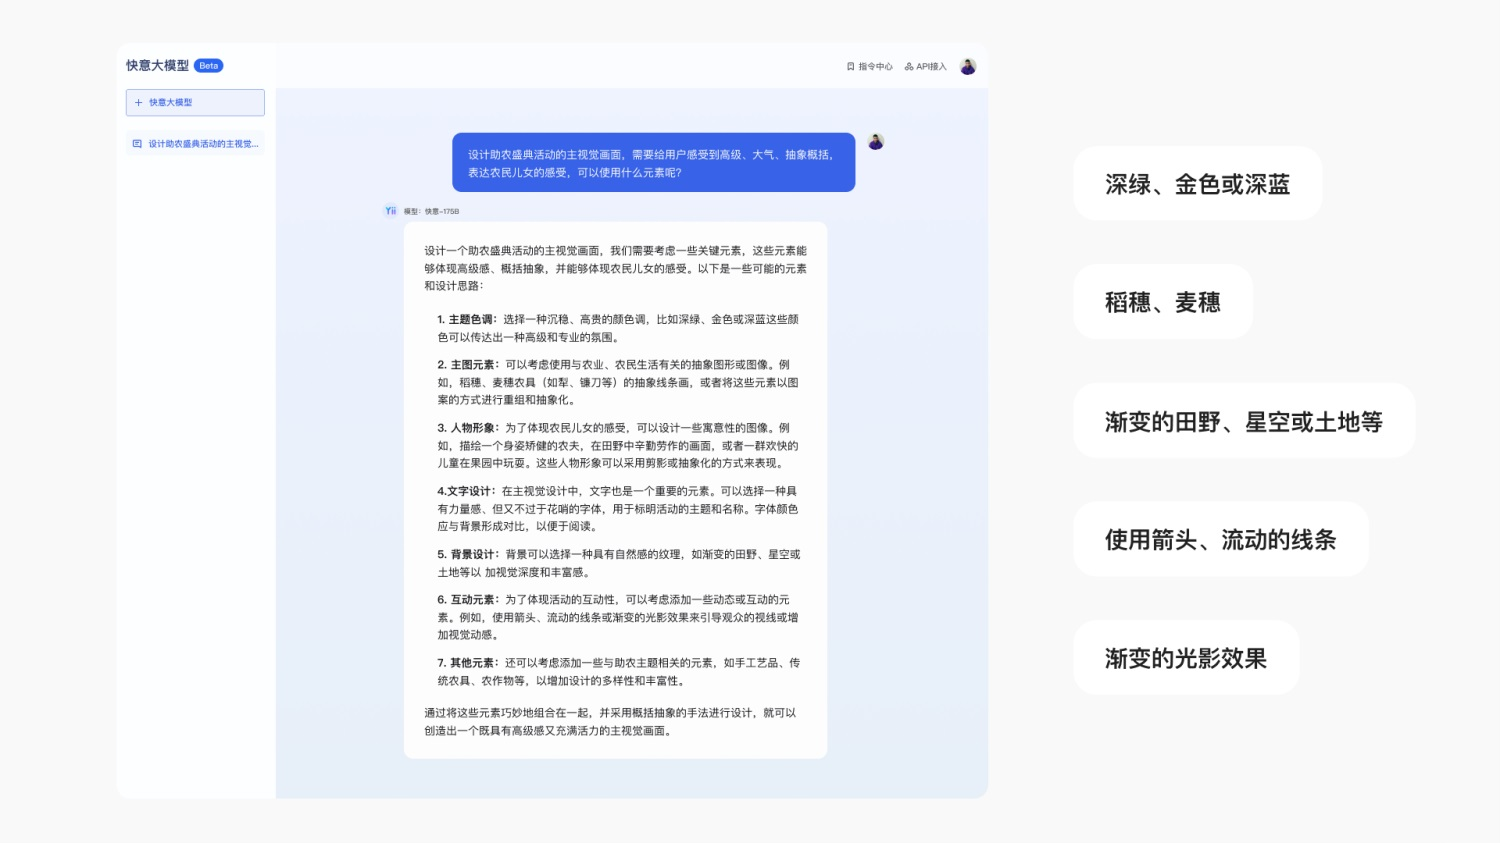Click the user avatar beside the question bubble

click(876, 142)
